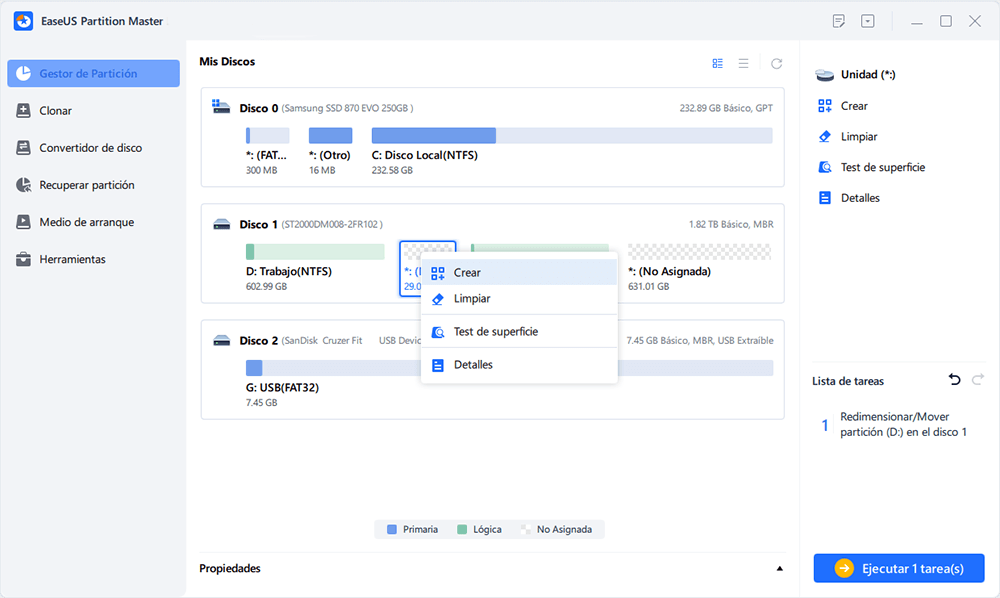The image size is (1000, 598).
Task: Click Test de superficie in right panel
Action: point(883,167)
